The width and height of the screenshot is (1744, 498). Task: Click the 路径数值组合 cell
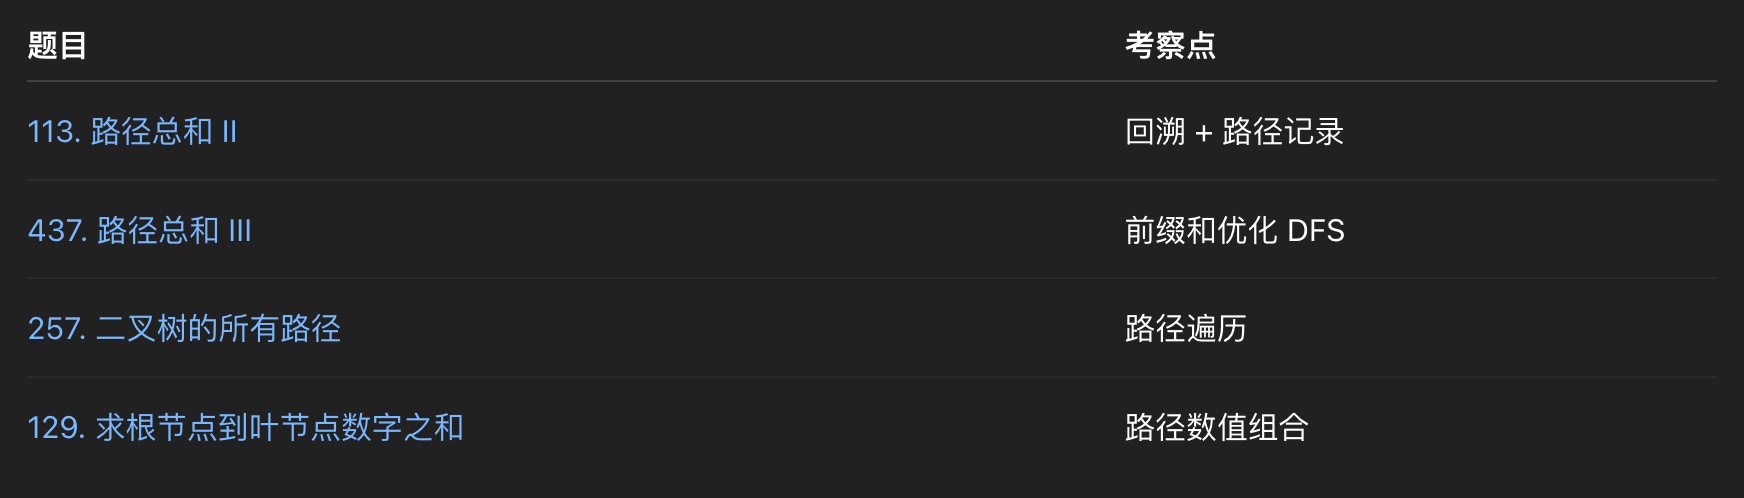click(x=1216, y=427)
